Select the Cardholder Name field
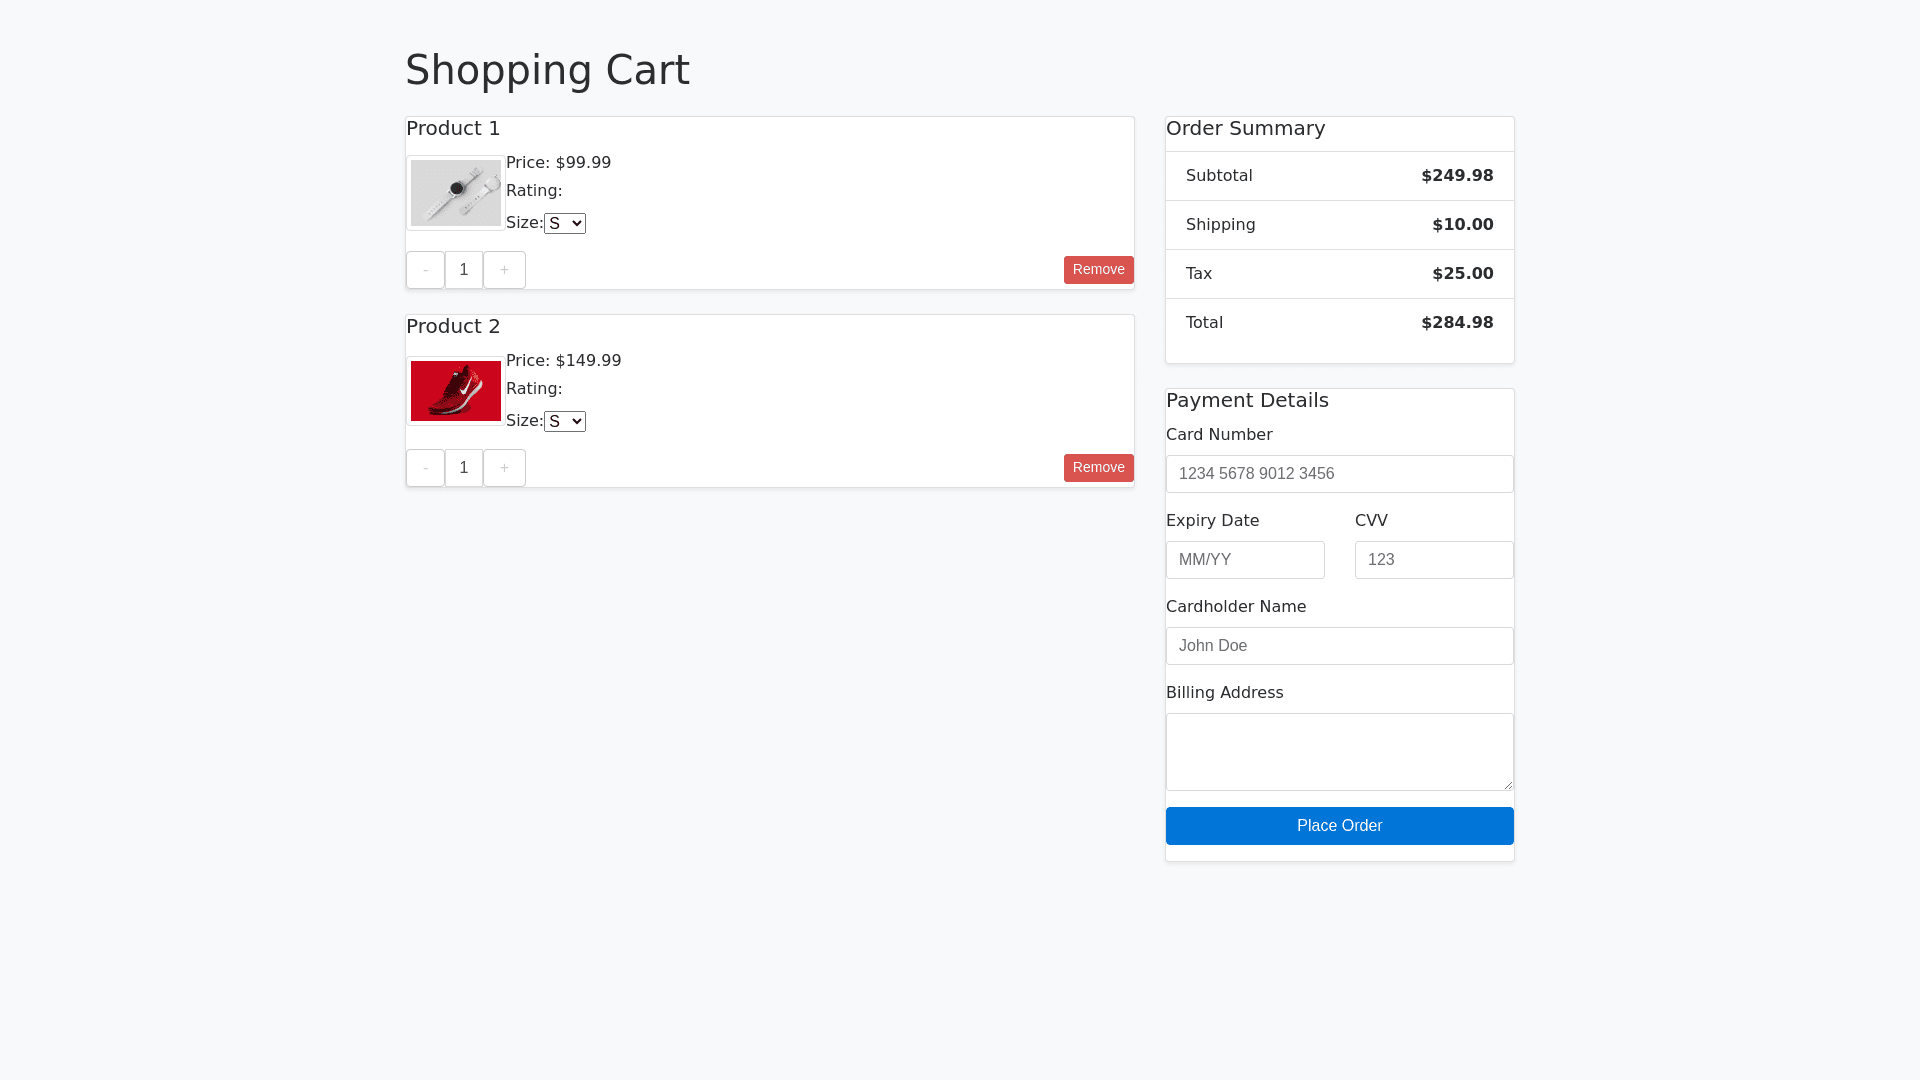 tap(1339, 646)
